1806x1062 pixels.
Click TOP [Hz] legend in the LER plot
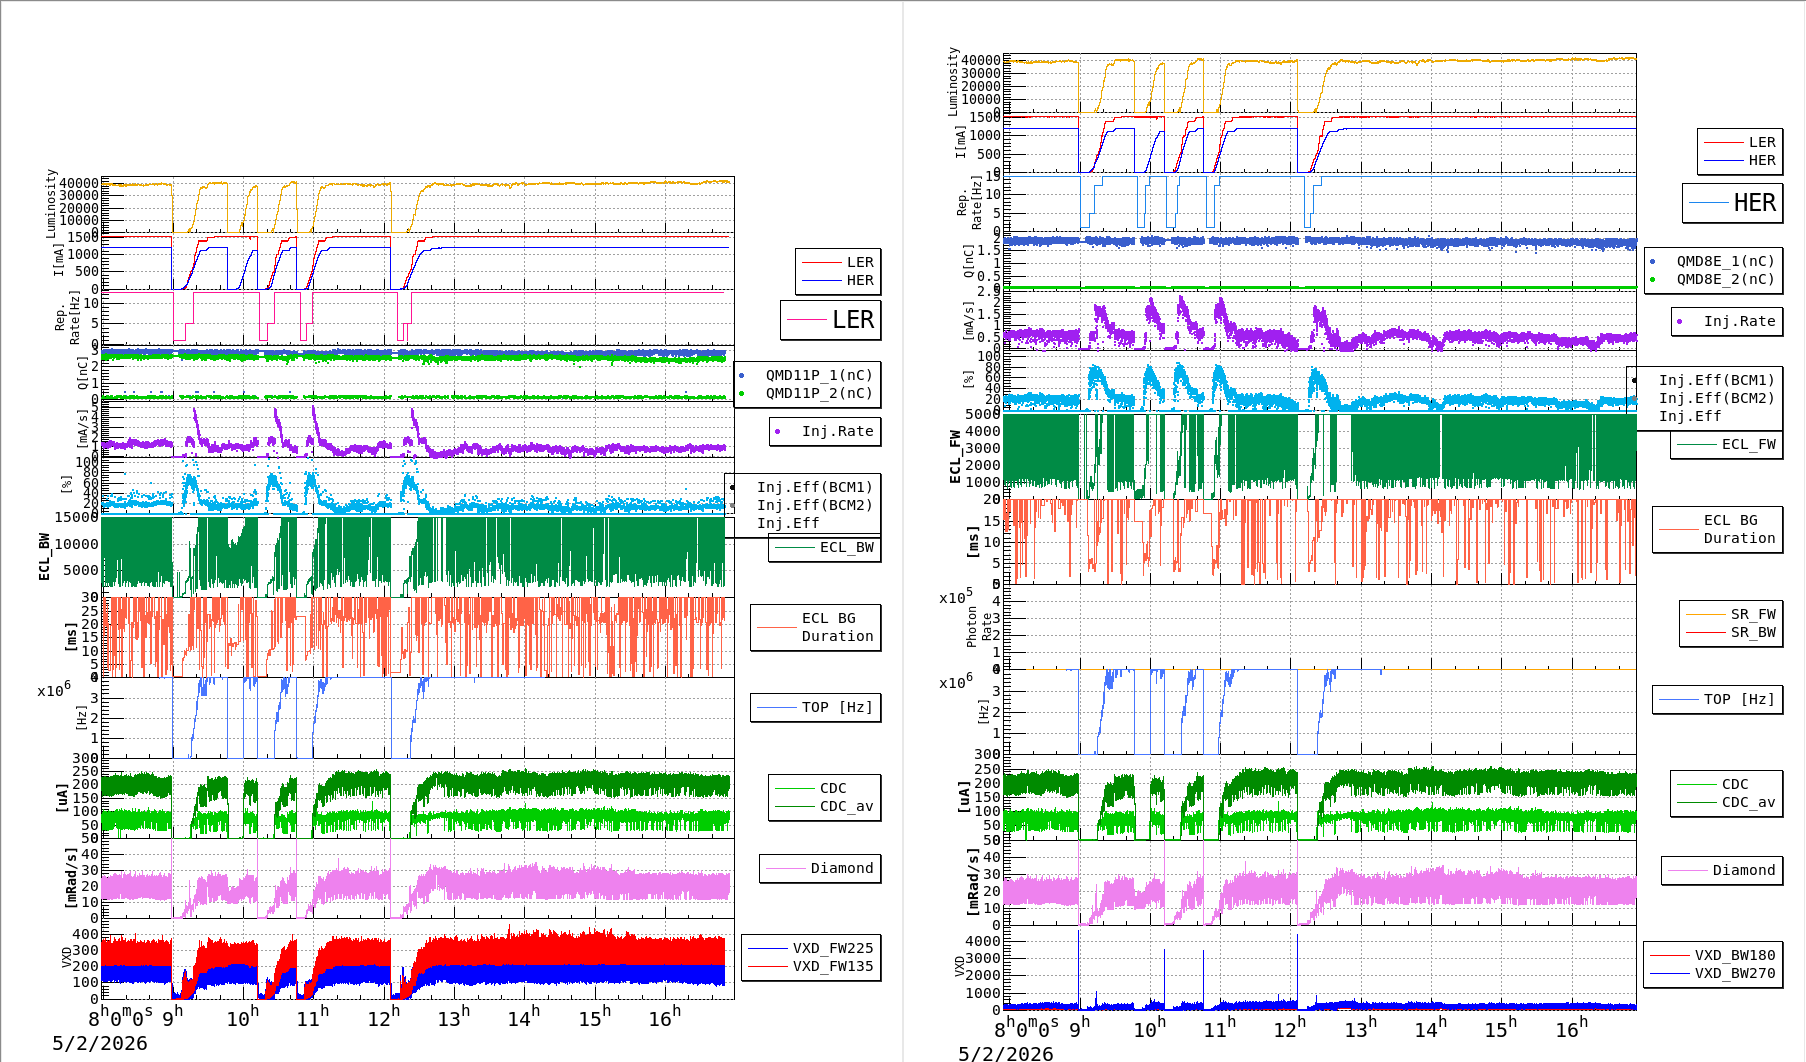pyautogui.click(x=816, y=707)
